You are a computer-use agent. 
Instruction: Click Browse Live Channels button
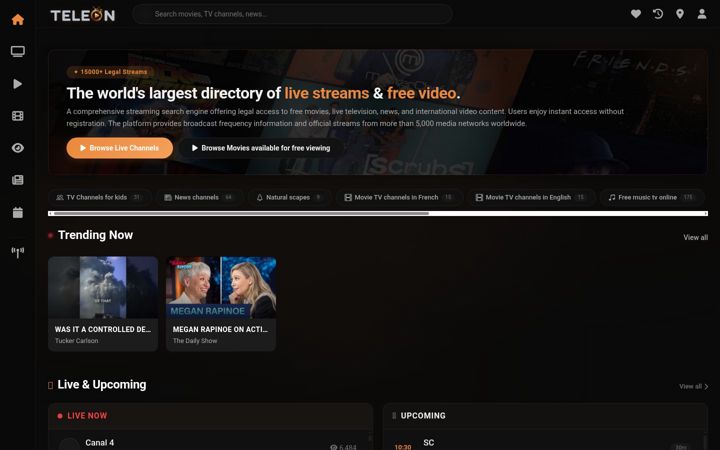pos(119,148)
